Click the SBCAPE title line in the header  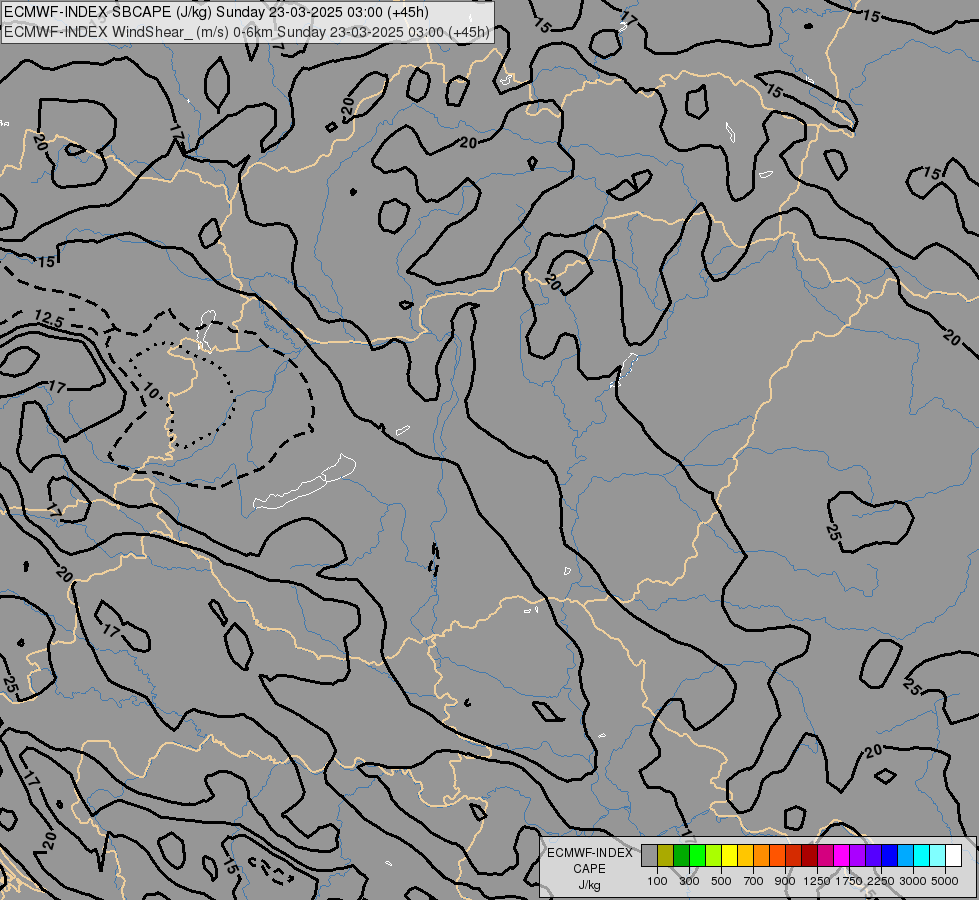pos(216,12)
